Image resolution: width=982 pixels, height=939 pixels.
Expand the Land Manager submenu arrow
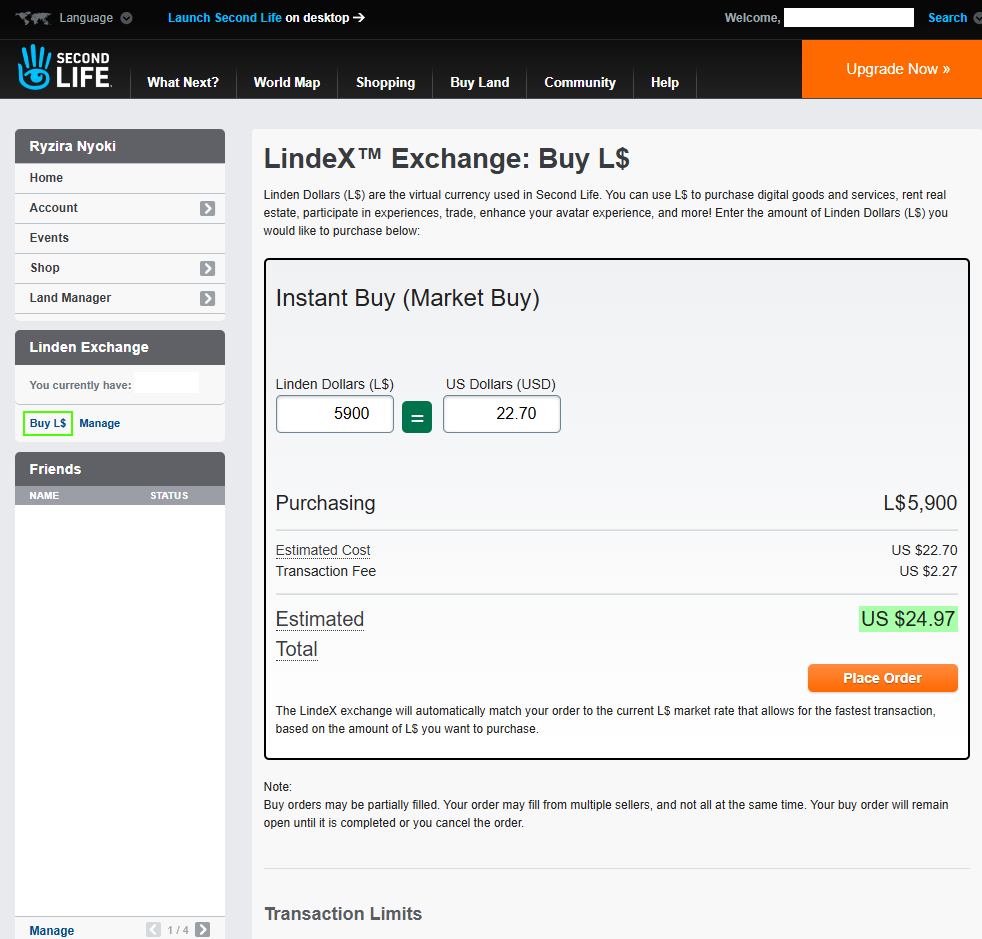point(207,299)
